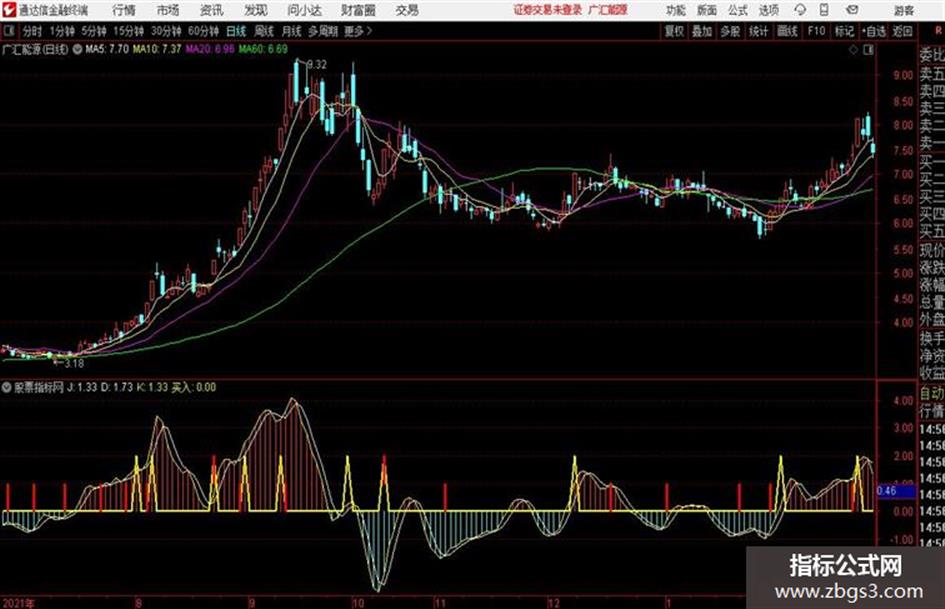Click the 叠加 overlay button

click(702, 31)
